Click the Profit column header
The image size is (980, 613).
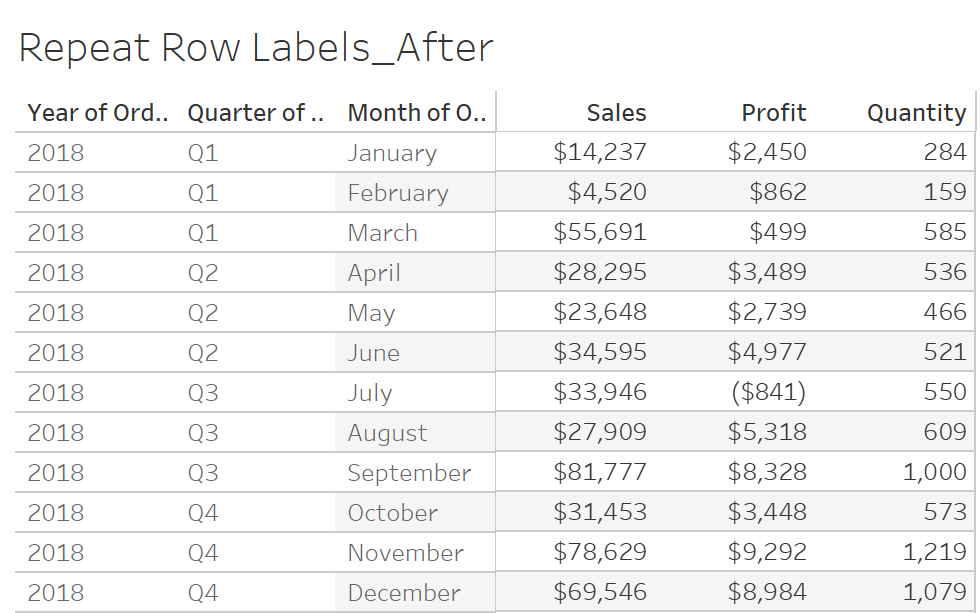click(x=774, y=113)
